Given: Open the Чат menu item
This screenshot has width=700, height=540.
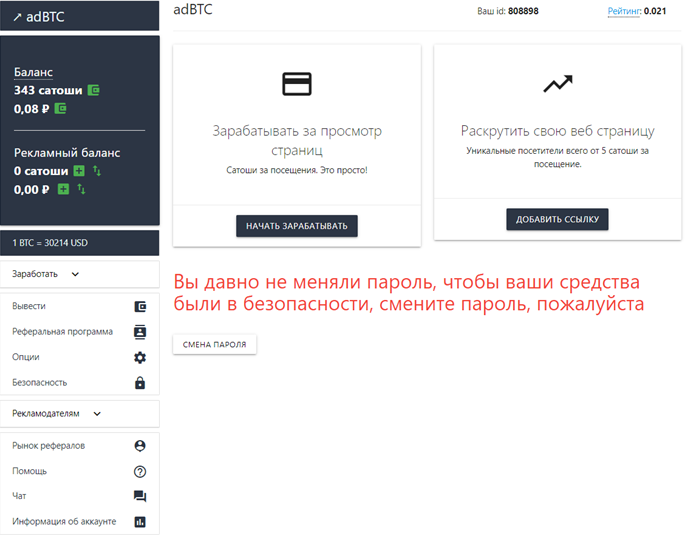Looking at the screenshot, I should 80,496.
